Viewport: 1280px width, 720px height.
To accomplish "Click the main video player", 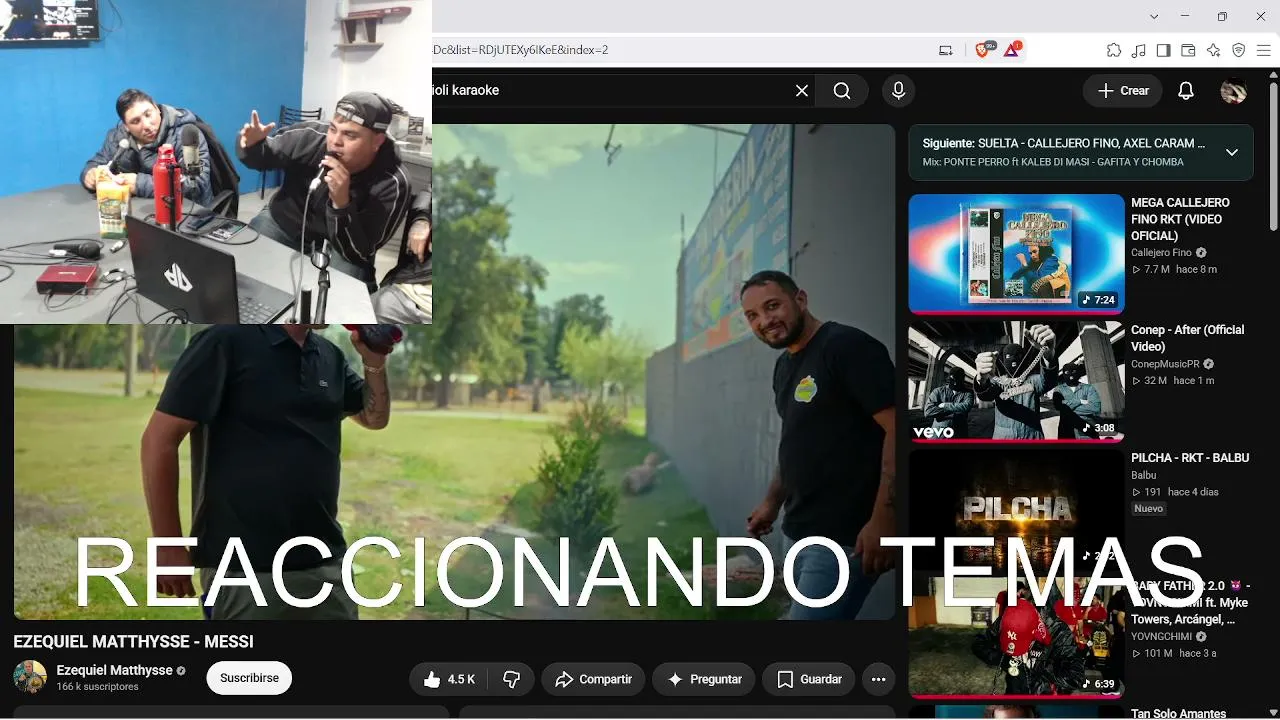I will point(454,372).
